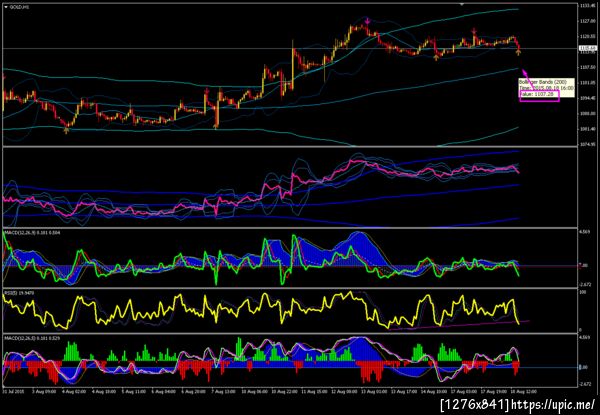Screen dimensions: 600x415
Task: Select the horizontal line across the price chart
Action: 291,48
